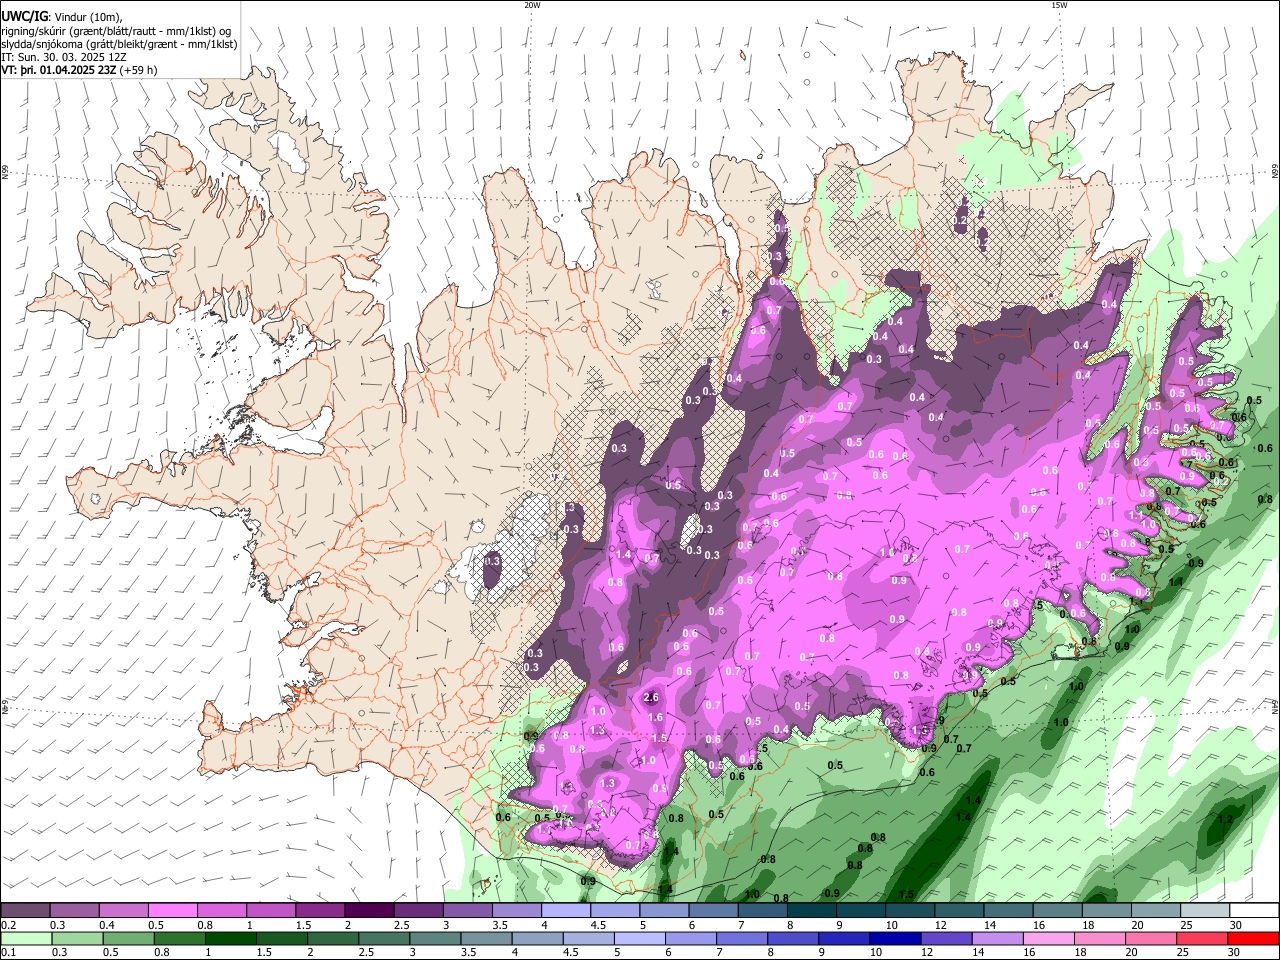Click the '2.6' precipitation value on map
Viewport: 1280px width, 960px height.
[651, 697]
